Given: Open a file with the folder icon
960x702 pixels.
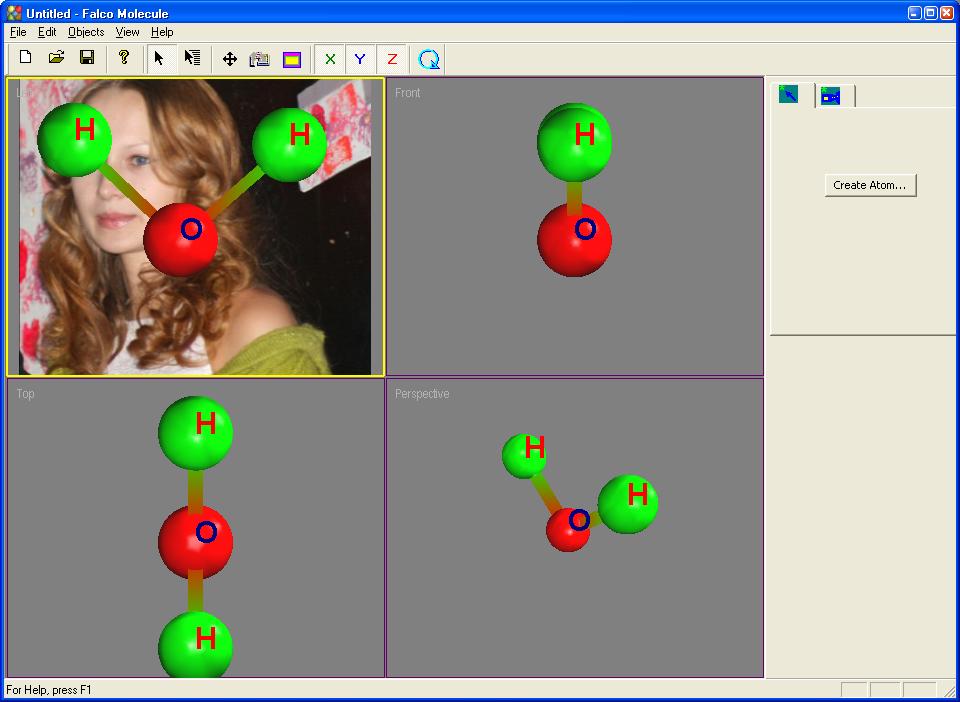Looking at the screenshot, I should [56, 58].
